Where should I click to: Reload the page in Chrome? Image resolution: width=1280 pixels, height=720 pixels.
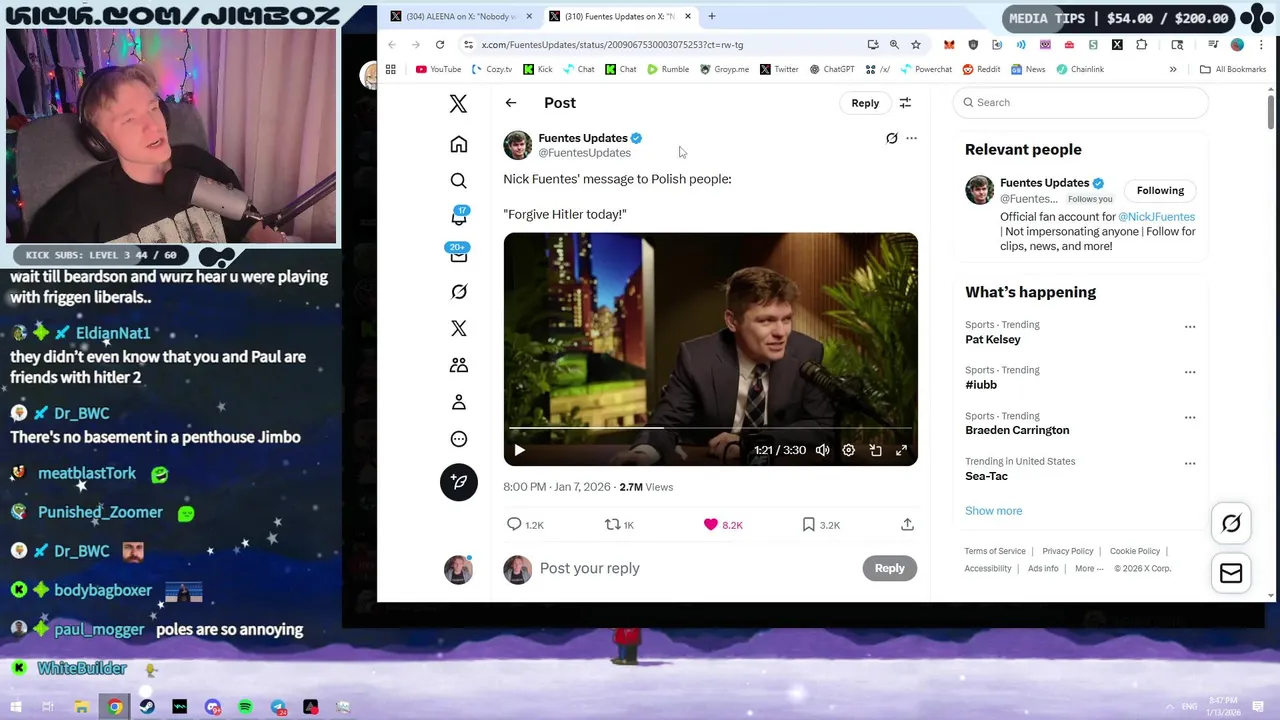click(x=440, y=45)
